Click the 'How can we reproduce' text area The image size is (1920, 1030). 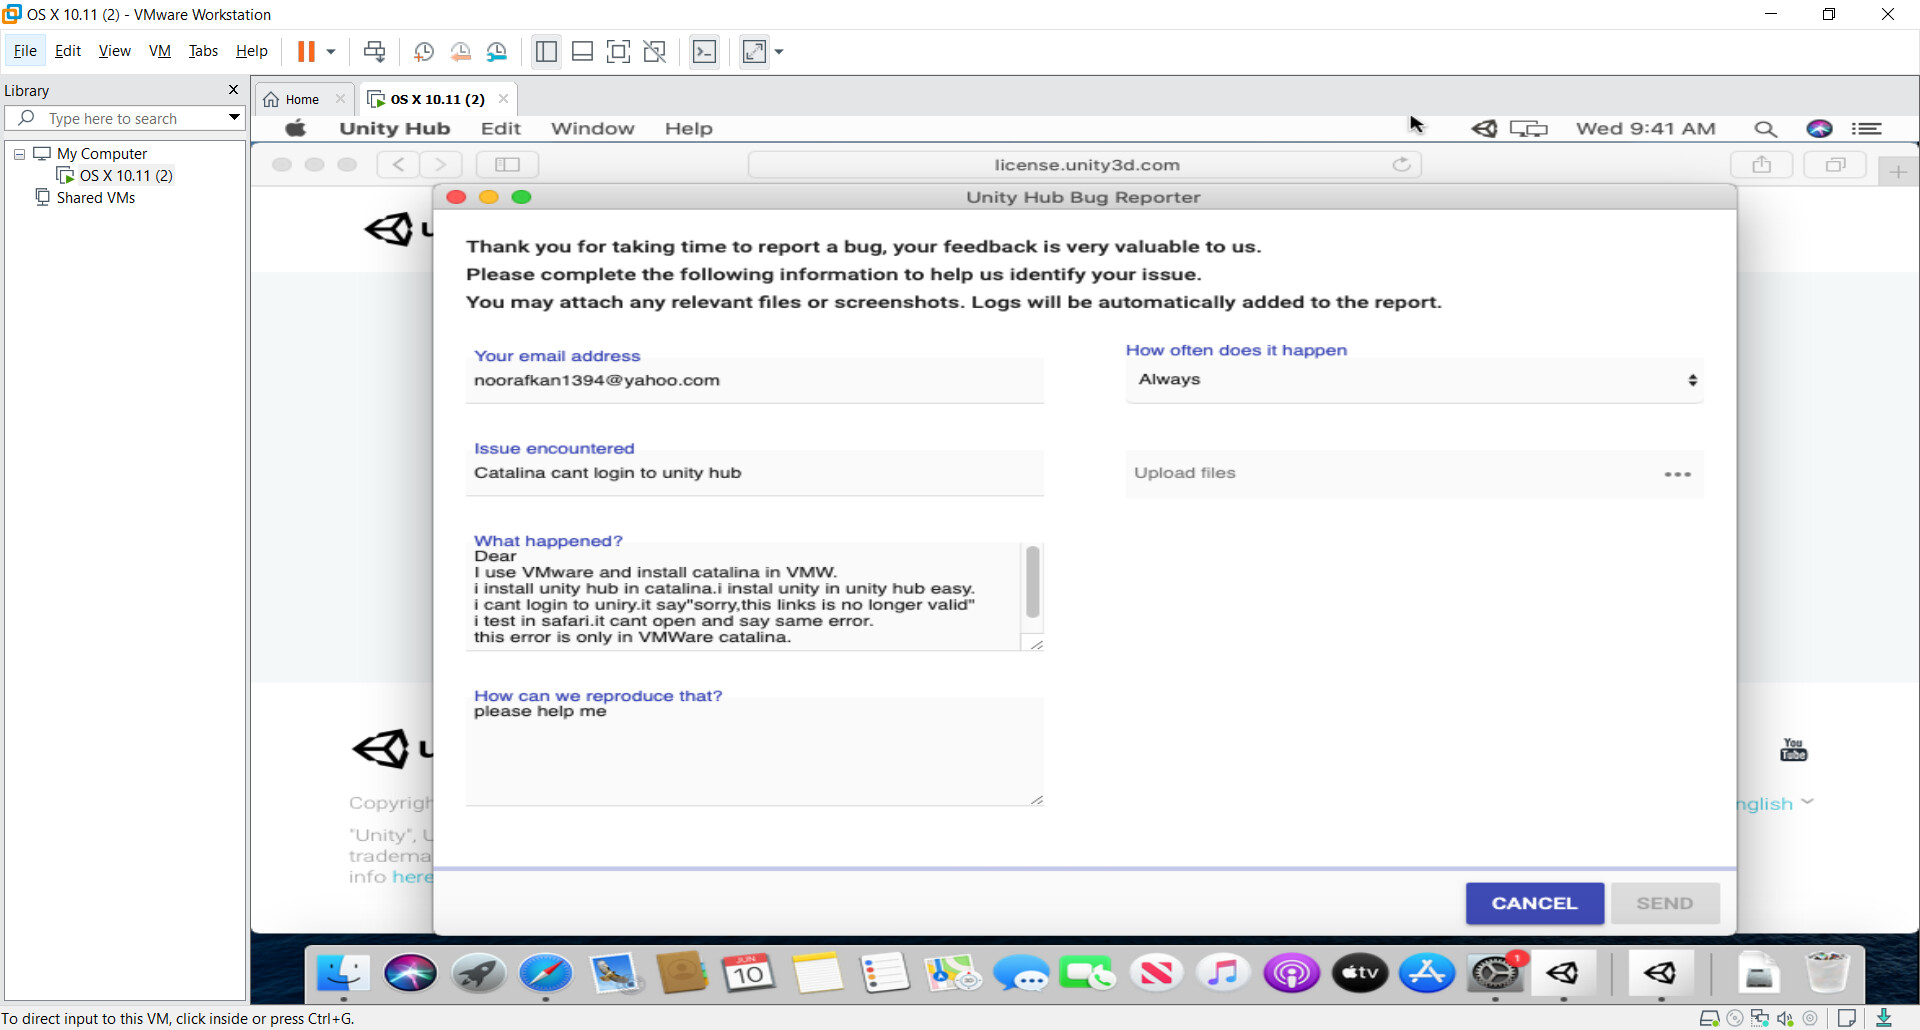click(755, 752)
